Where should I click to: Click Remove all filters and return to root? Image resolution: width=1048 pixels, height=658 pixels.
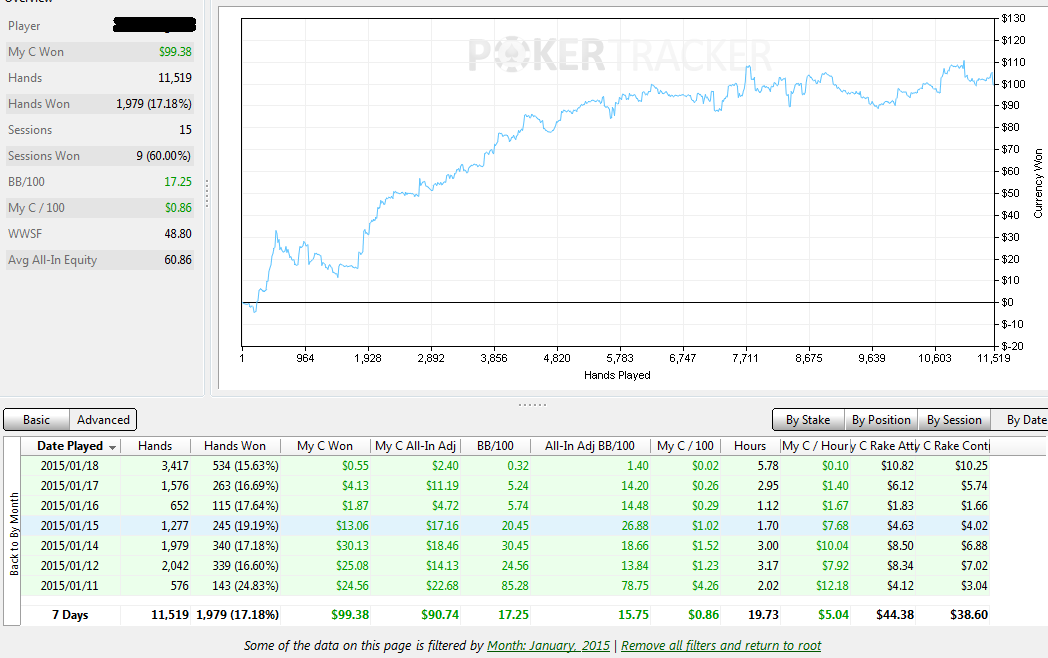click(x=721, y=645)
